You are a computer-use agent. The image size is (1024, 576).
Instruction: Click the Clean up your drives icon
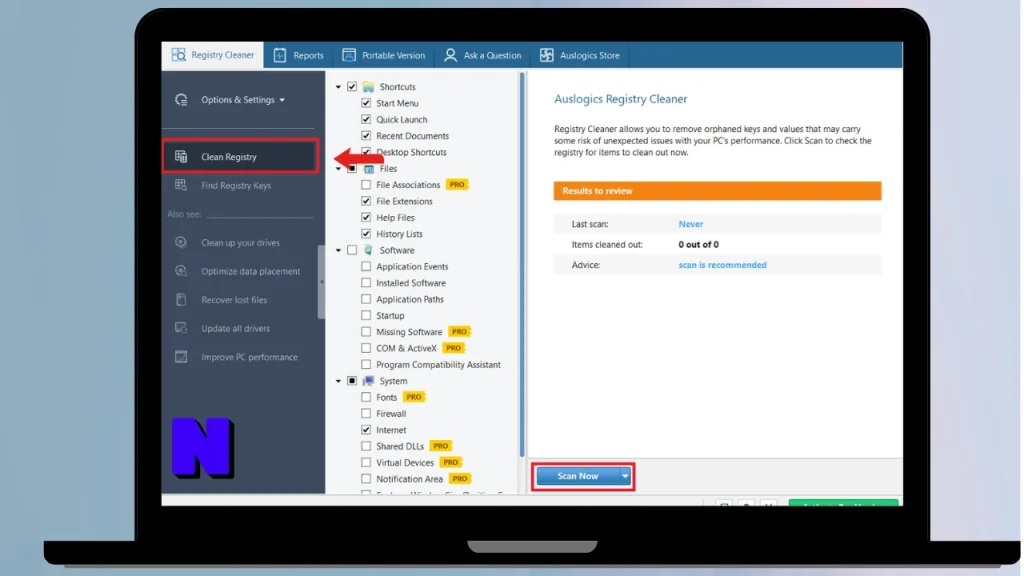tap(181, 242)
